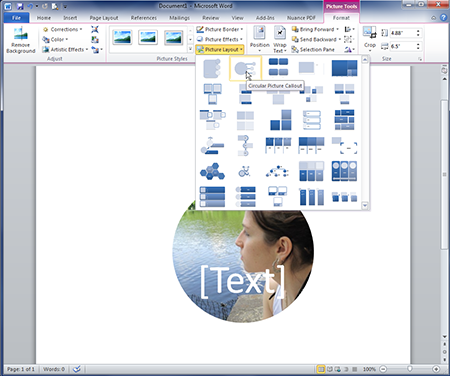
Task: Select the Crop tool icon
Action: [x=369, y=33]
